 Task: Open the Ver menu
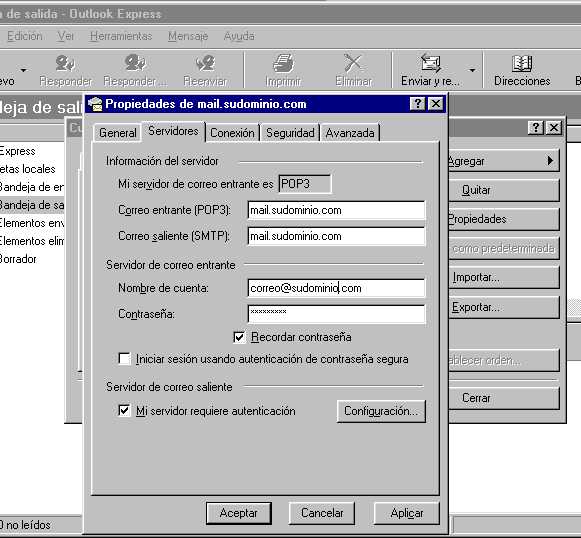tap(66, 36)
